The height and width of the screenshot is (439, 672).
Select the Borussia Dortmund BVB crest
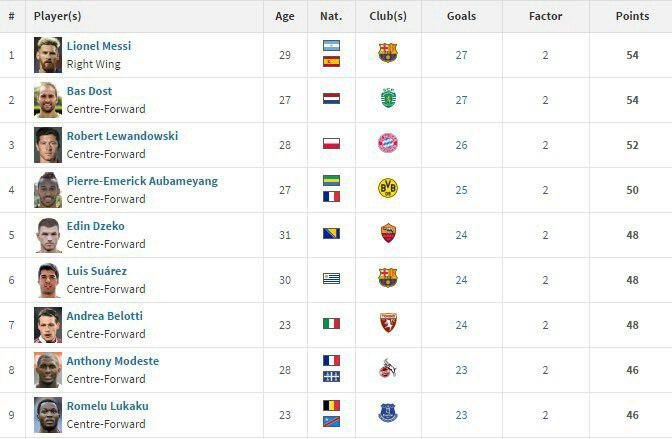pyautogui.click(x=388, y=188)
